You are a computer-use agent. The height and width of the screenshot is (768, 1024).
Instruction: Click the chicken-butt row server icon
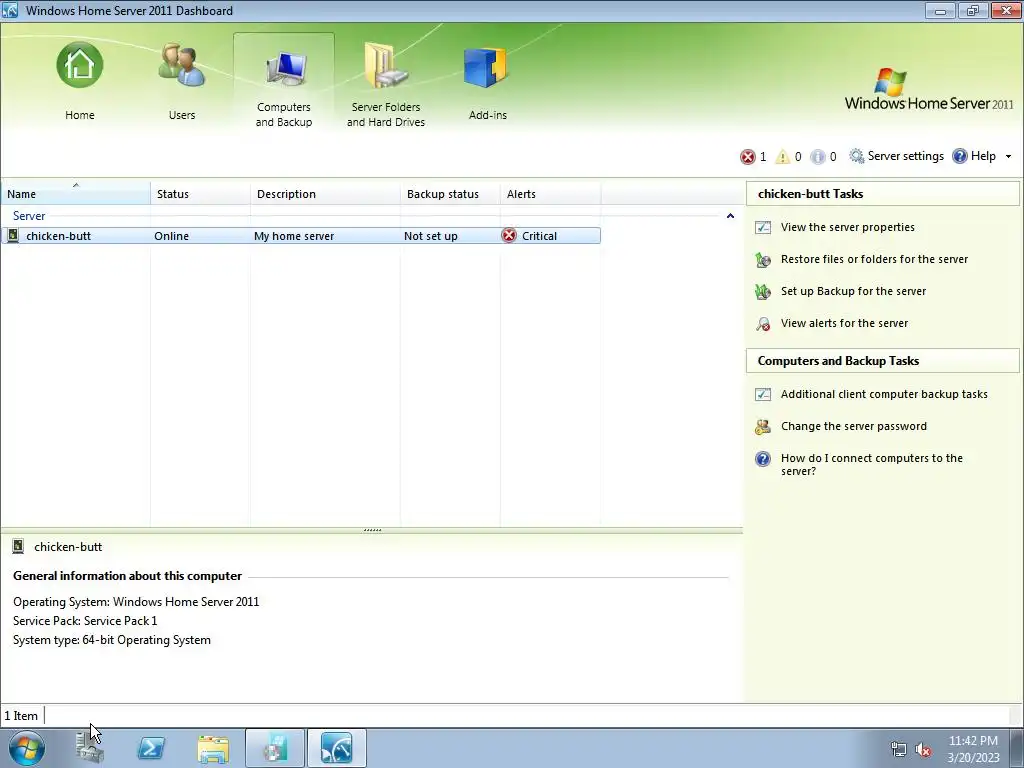point(13,236)
